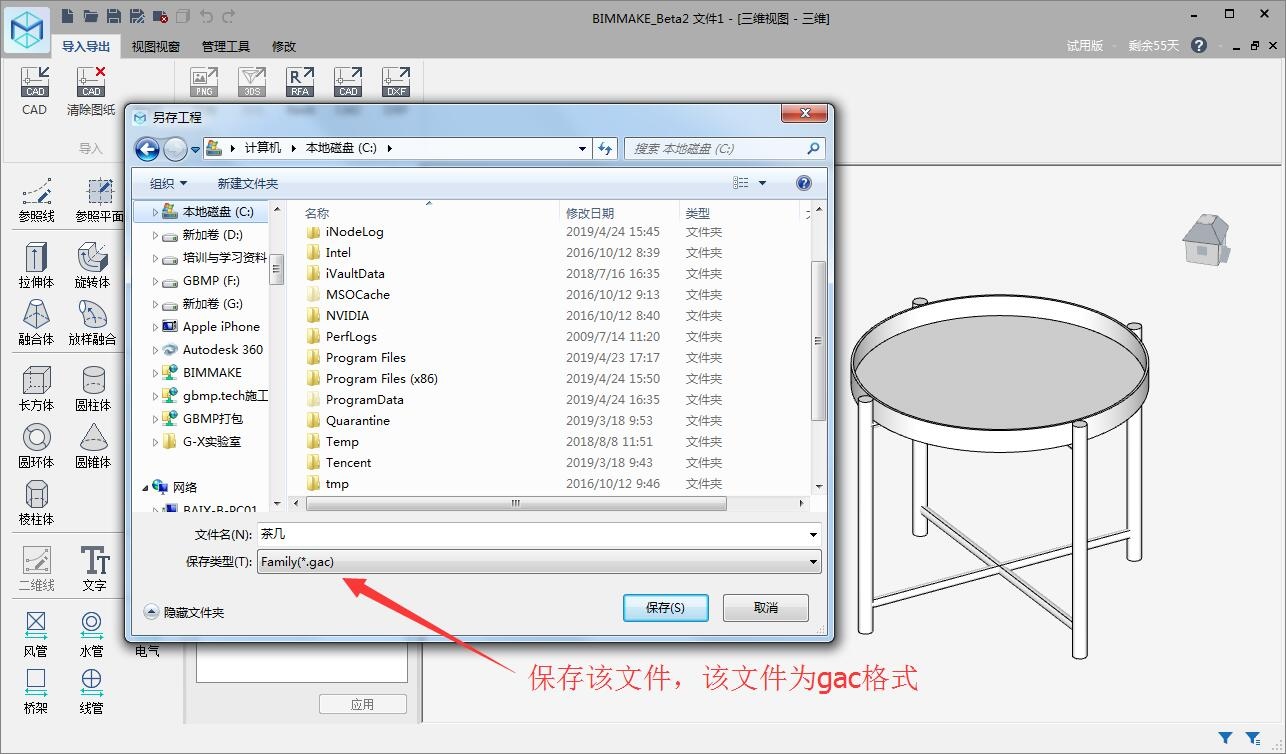Select the 圆环体 torus tool
This screenshot has width=1286, height=754.
tap(36, 445)
